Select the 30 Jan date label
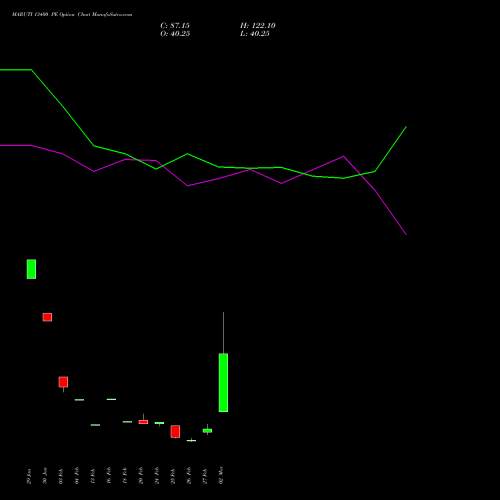The height and width of the screenshot is (500, 500). [x=45, y=476]
